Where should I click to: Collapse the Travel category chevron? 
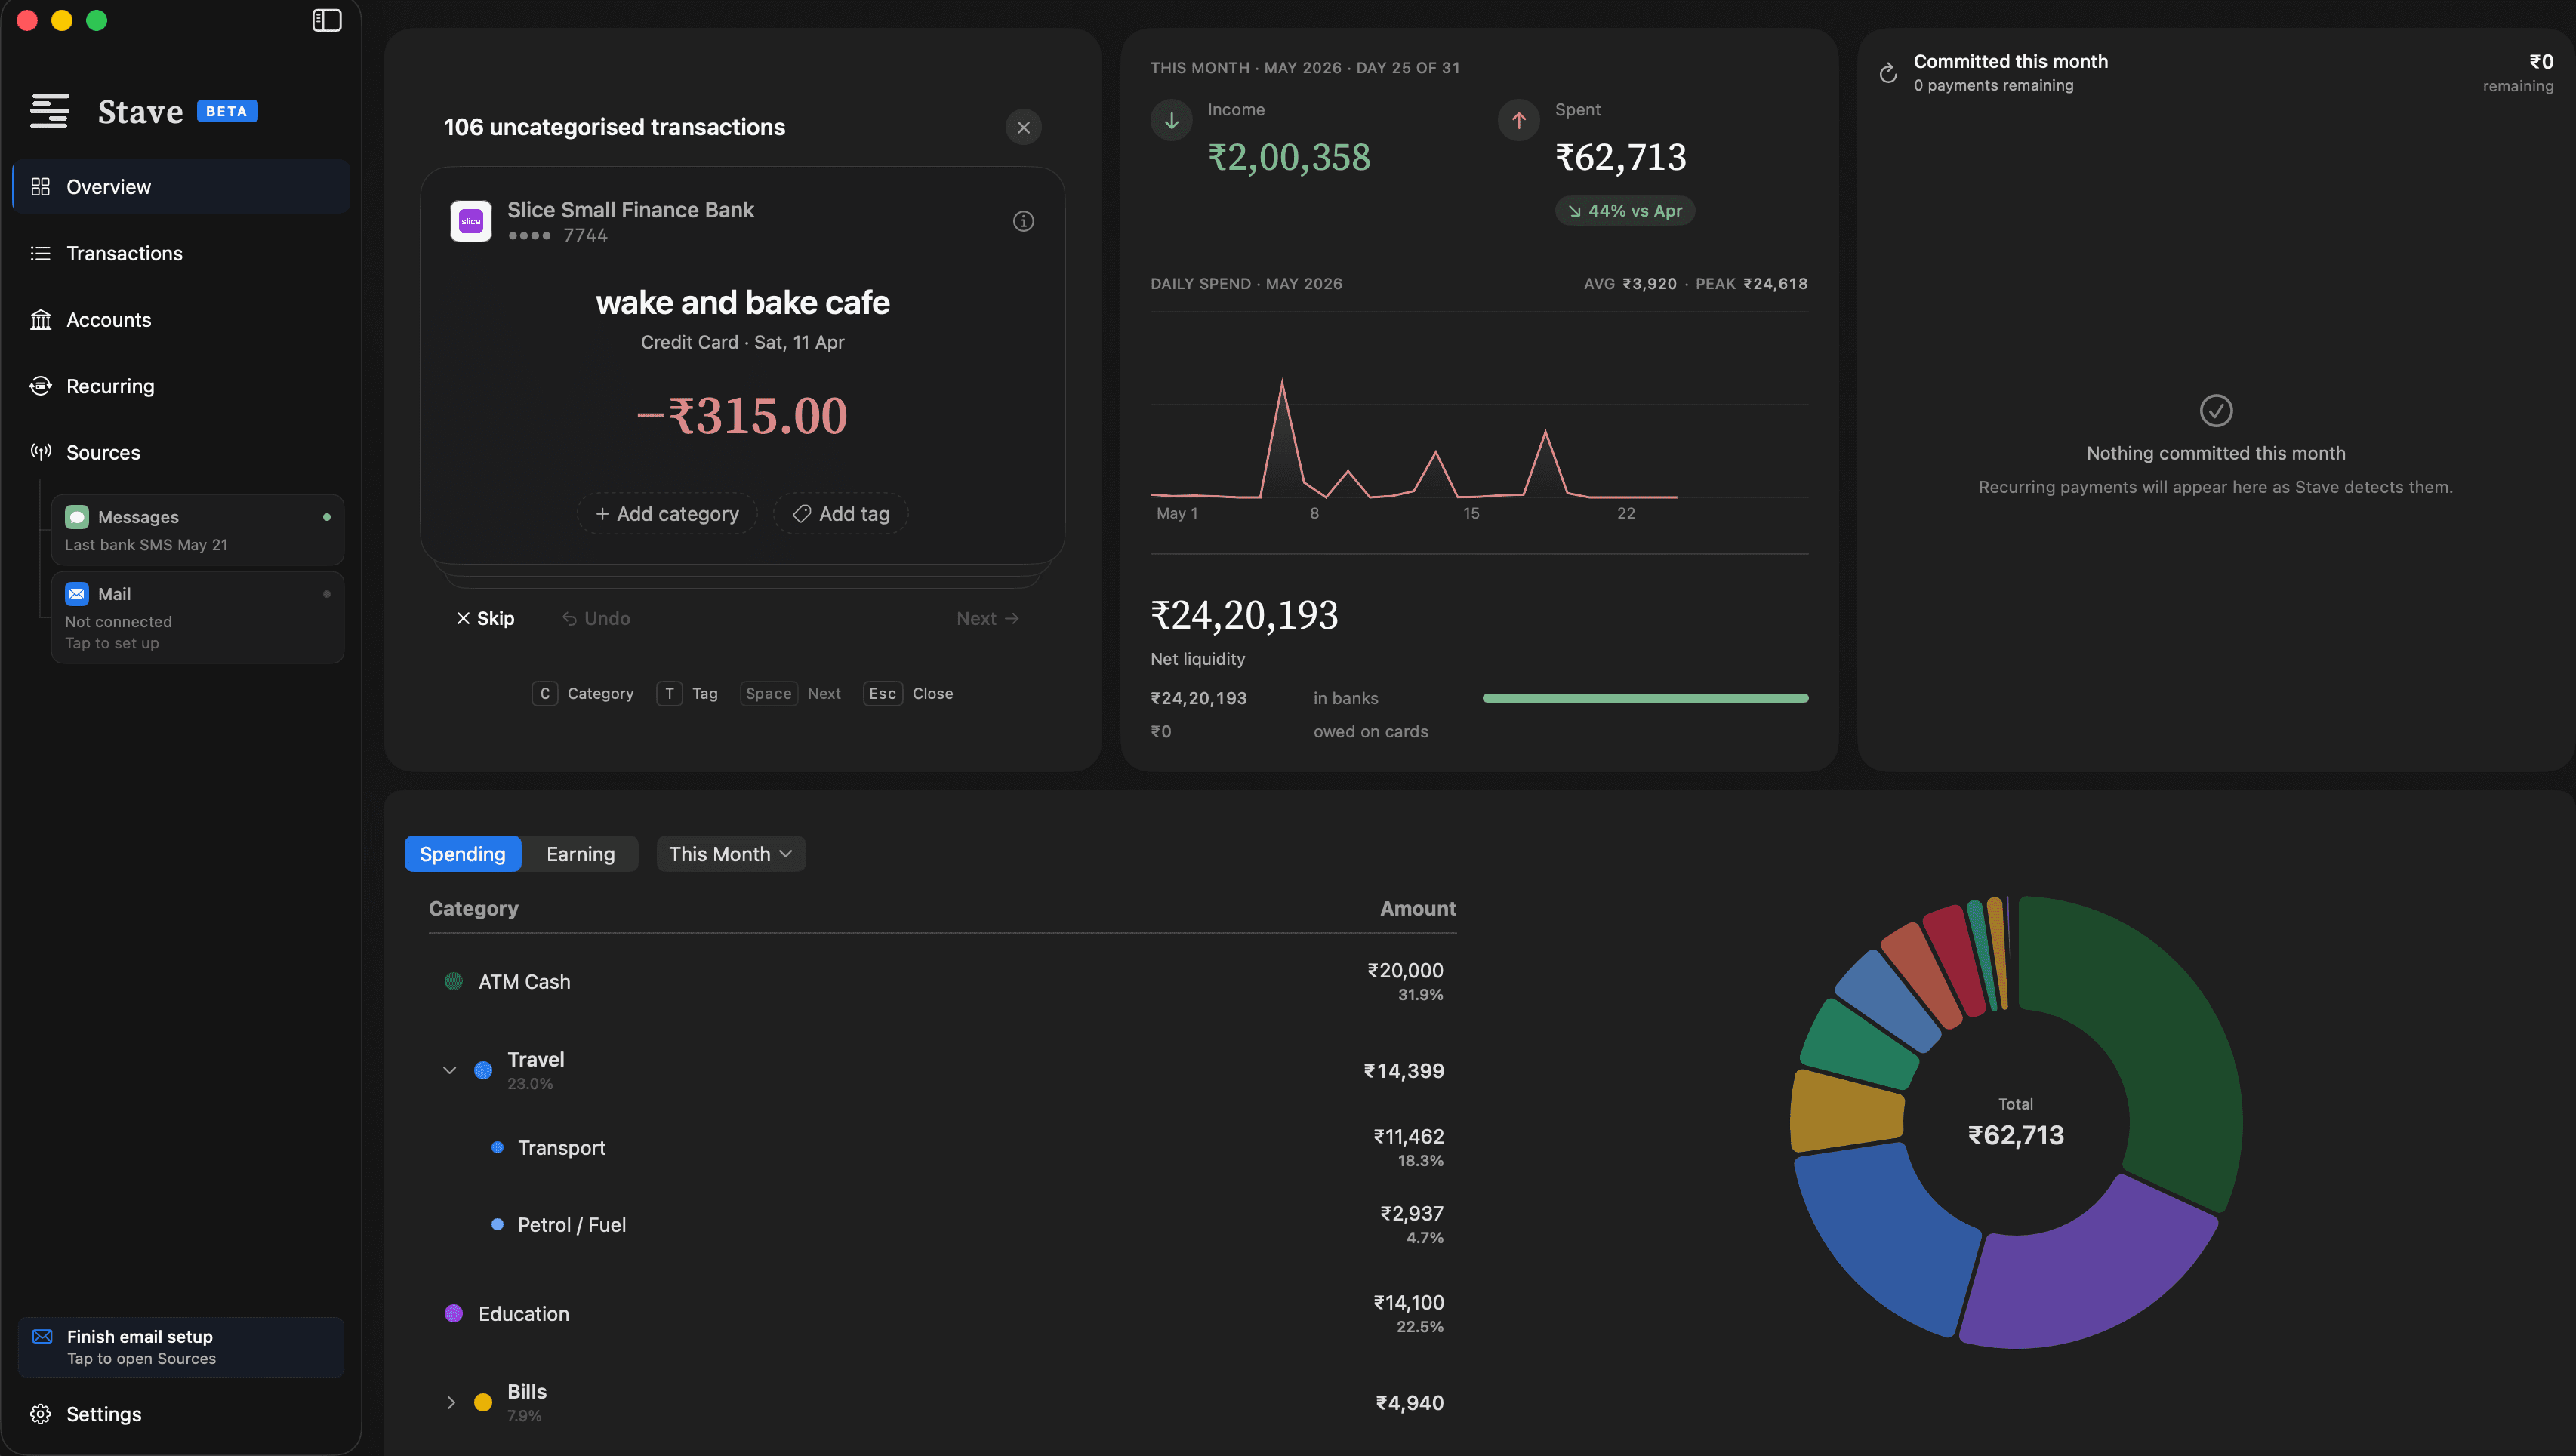450,1070
